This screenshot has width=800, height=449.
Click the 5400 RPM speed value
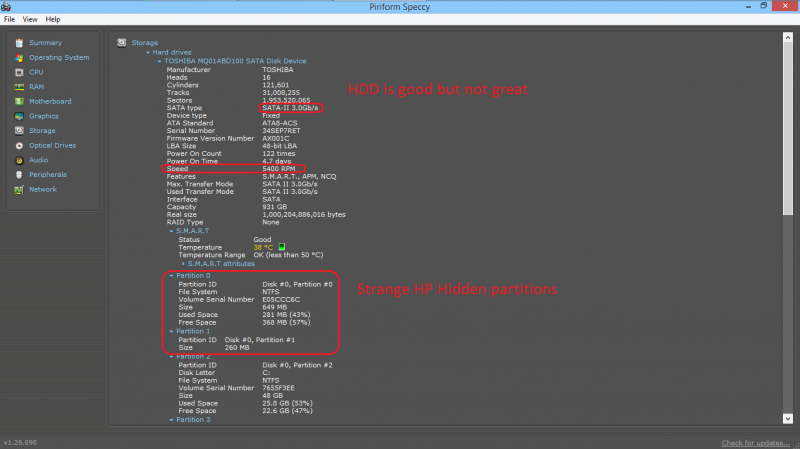pos(279,168)
